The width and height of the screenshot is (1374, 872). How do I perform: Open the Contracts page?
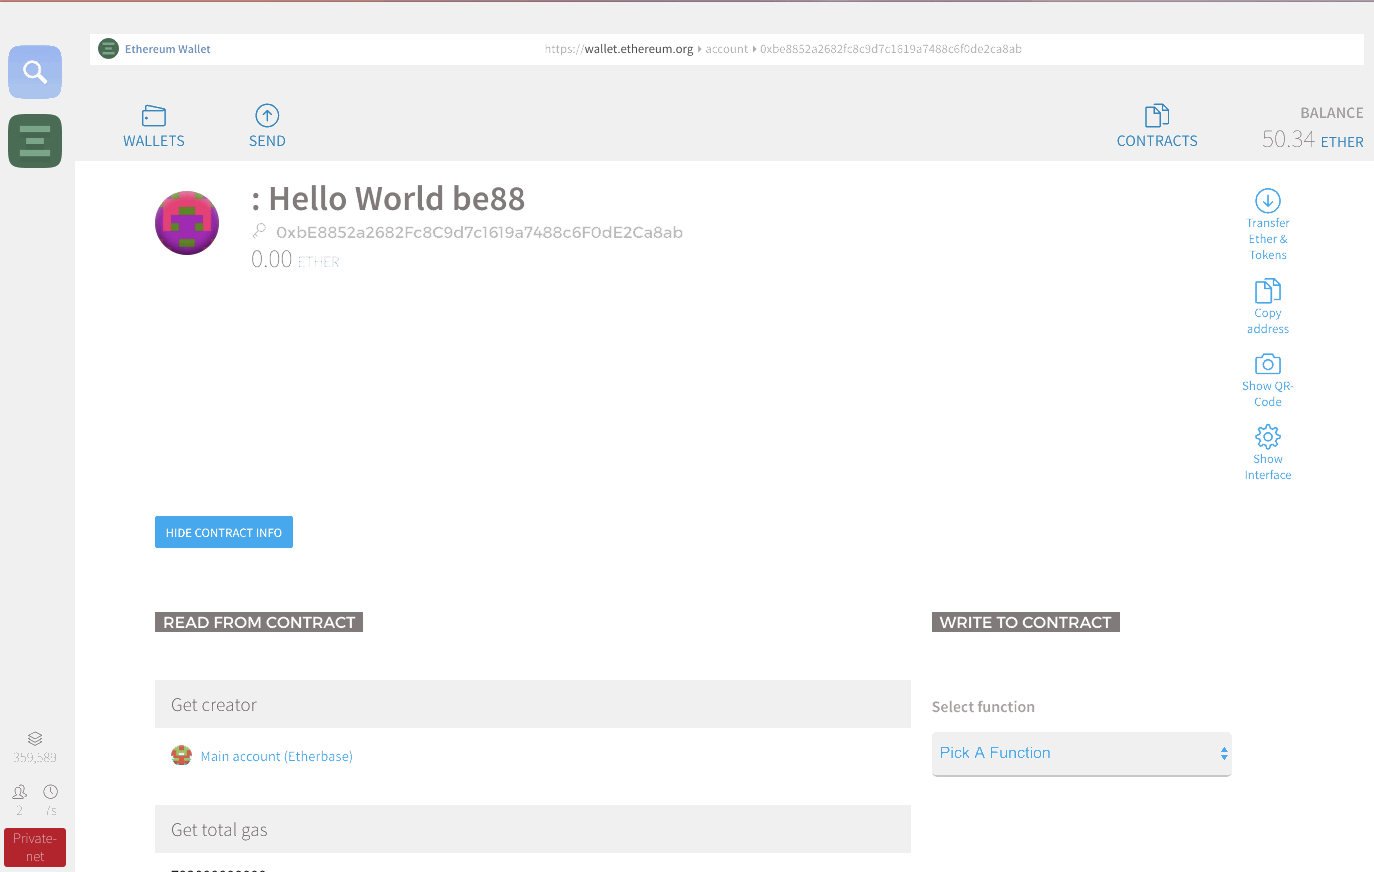1157,126
